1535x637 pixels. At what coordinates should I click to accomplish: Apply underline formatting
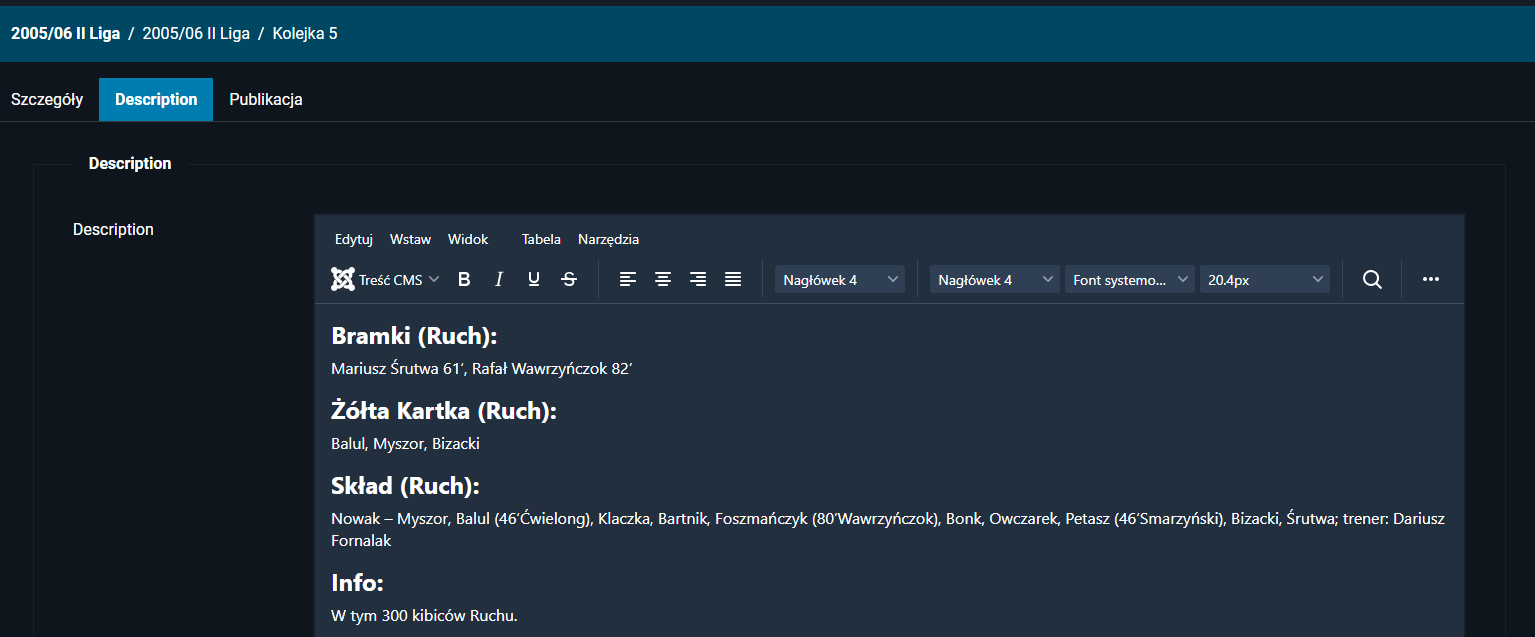(534, 280)
